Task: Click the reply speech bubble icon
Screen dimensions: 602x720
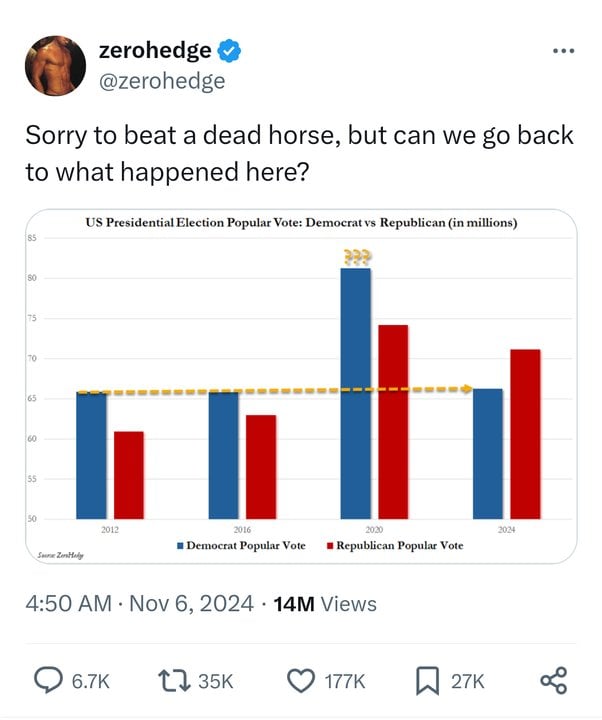Action: coord(49,681)
